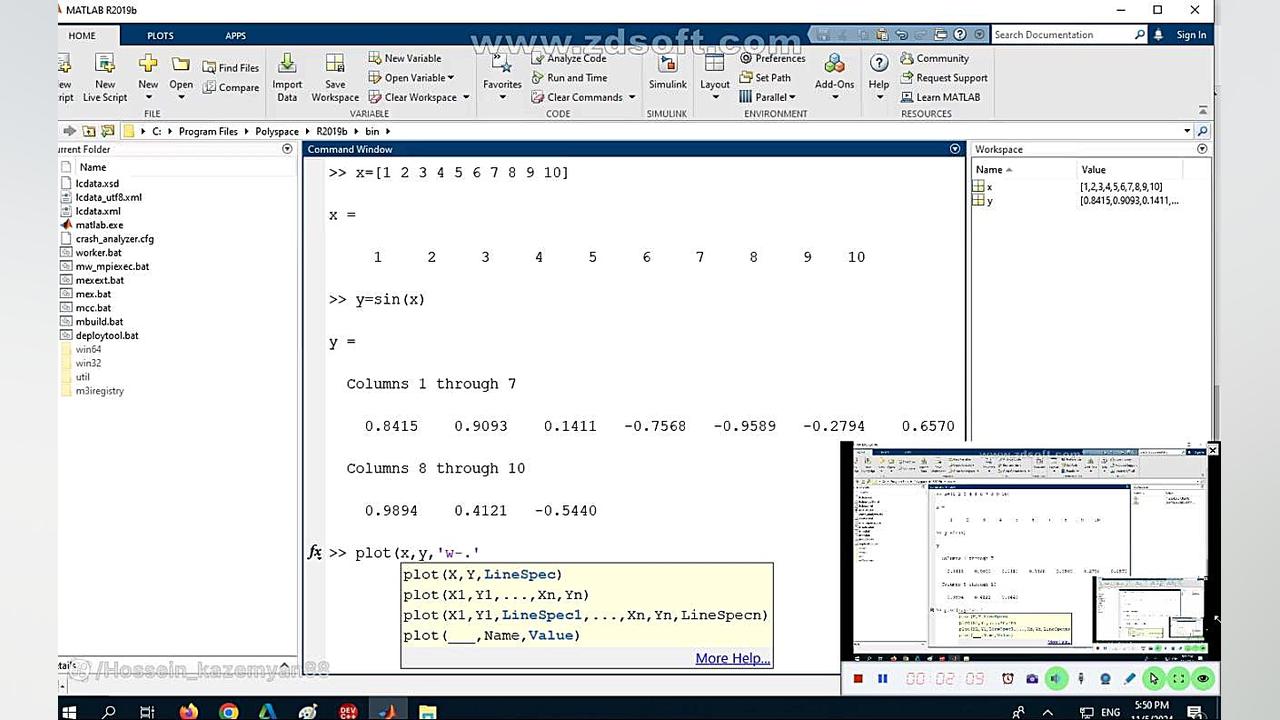Toggle microphone capture in recorder

pos(1081,679)
